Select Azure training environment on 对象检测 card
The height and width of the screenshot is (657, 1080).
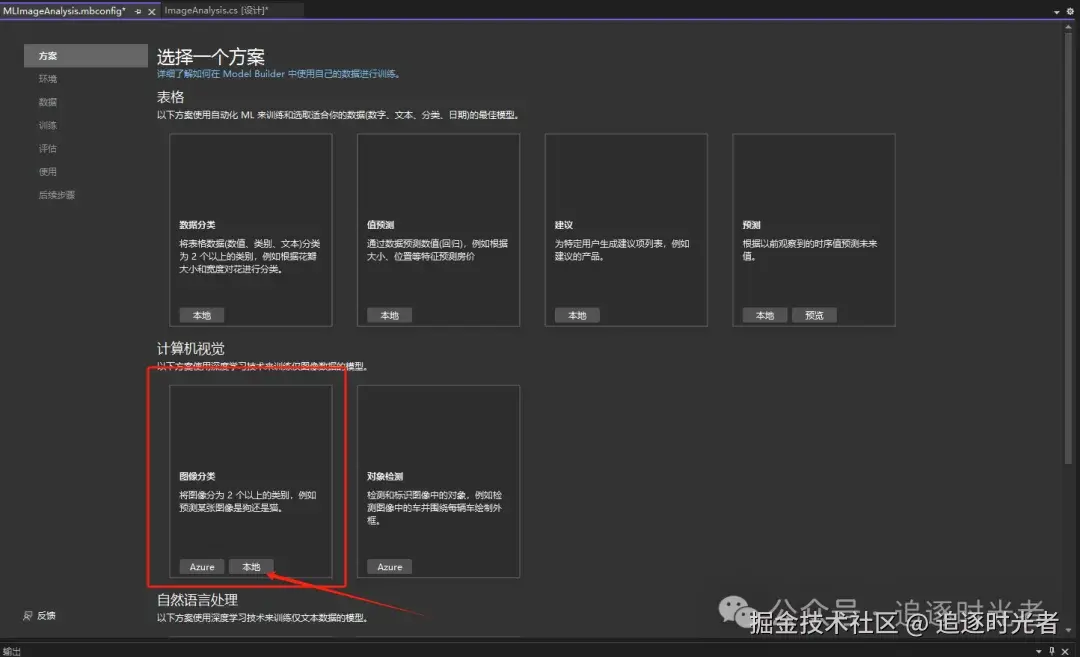(388, 566)
